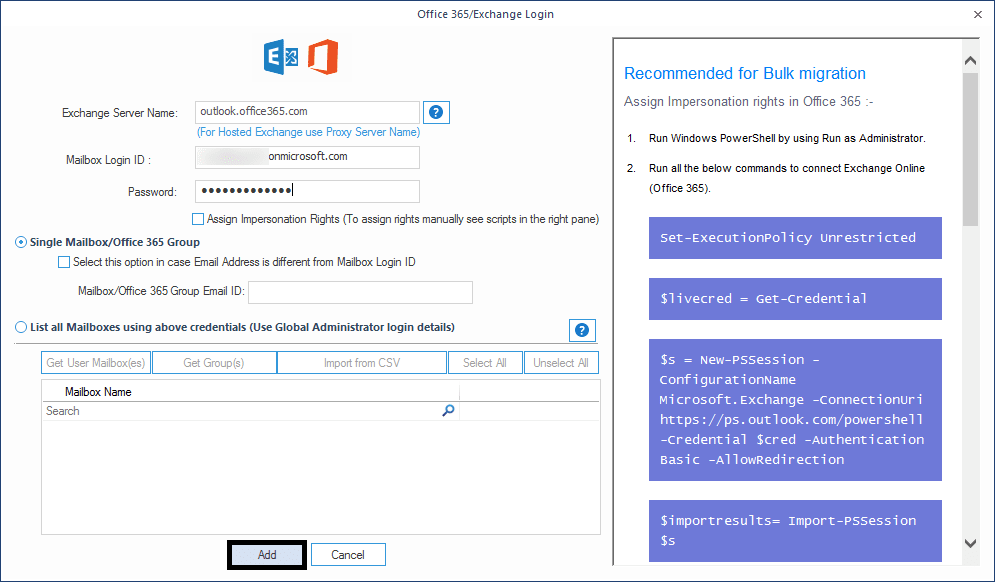Click the Mailbox Login ID field
Image resolution: width=995 pixels, height=582 pixels.
point(307,157)
